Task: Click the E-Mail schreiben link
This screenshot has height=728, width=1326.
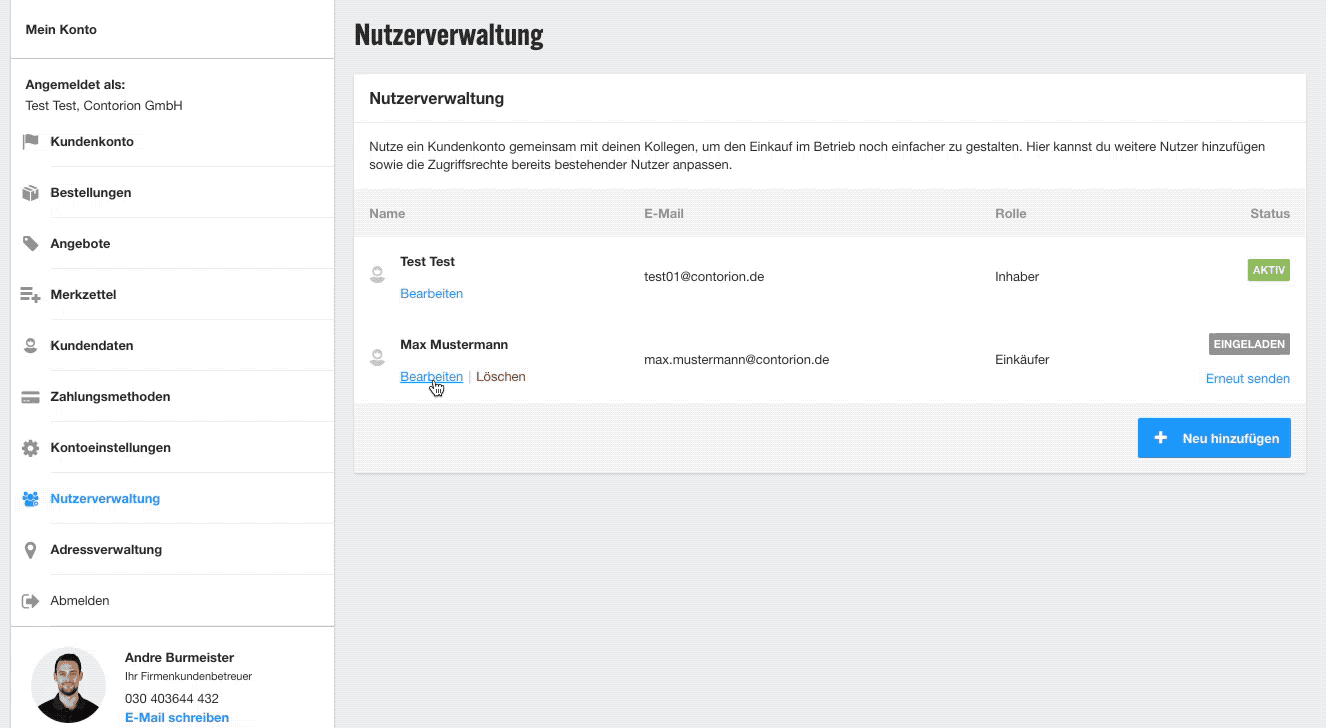Action: point(176,718)
